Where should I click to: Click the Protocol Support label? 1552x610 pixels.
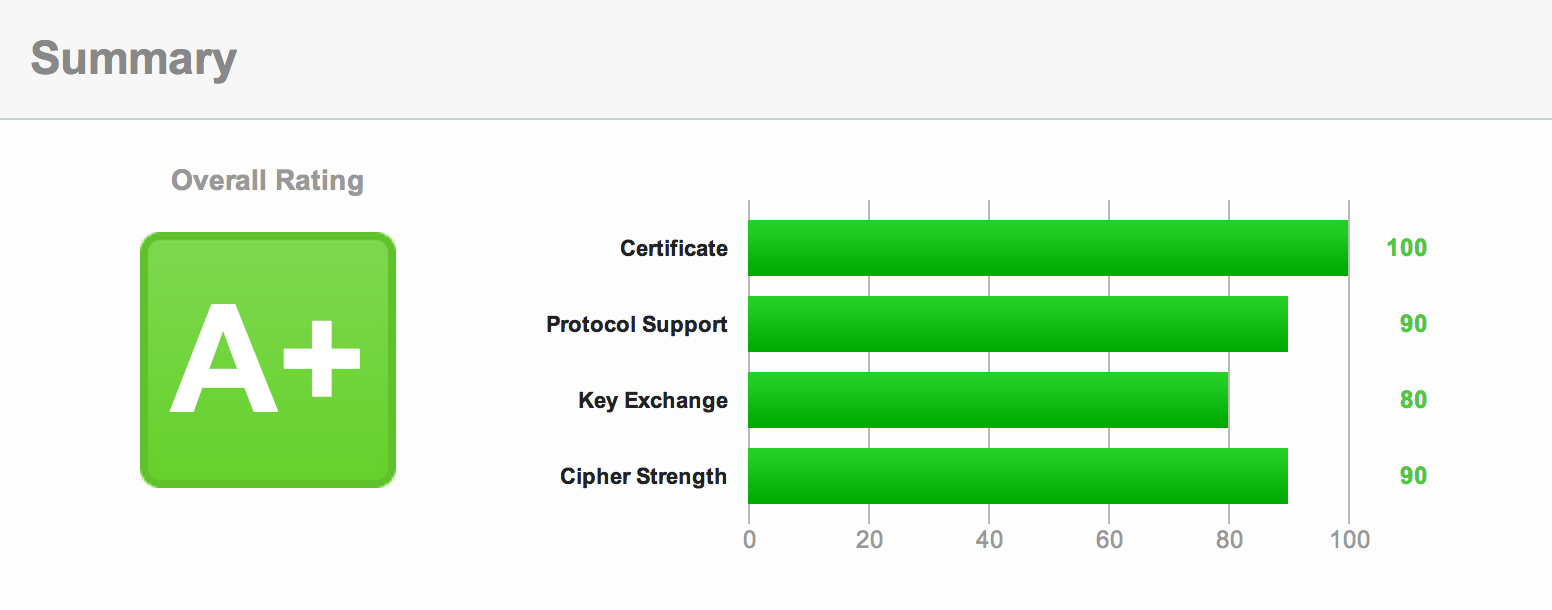(x=637, y=324)
